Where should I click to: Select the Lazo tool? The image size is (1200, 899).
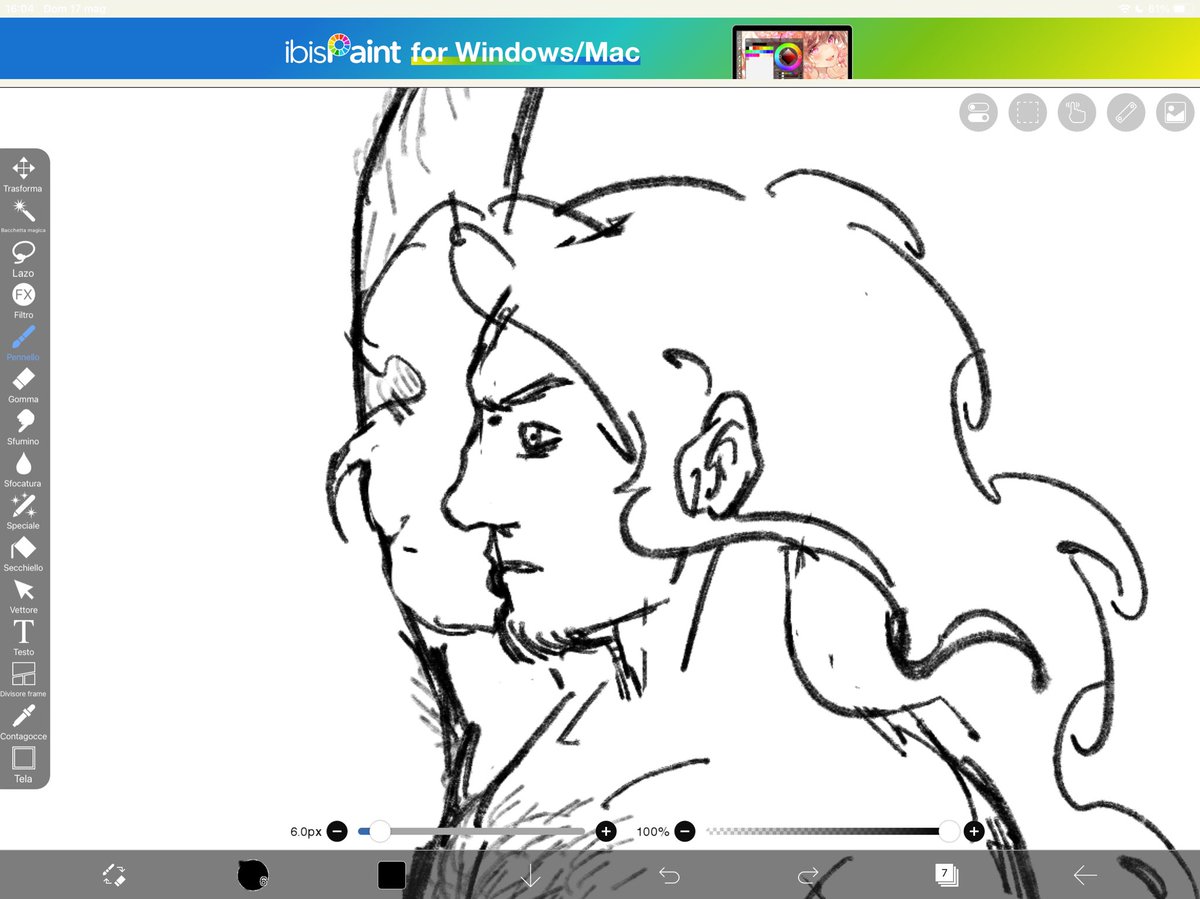(23, 259)
